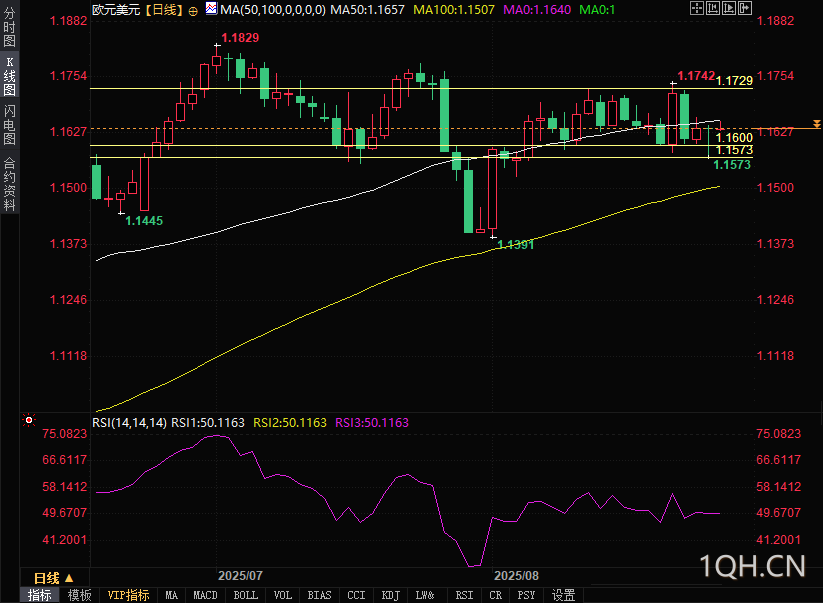Click the red RSI panel sun icon

29,420
